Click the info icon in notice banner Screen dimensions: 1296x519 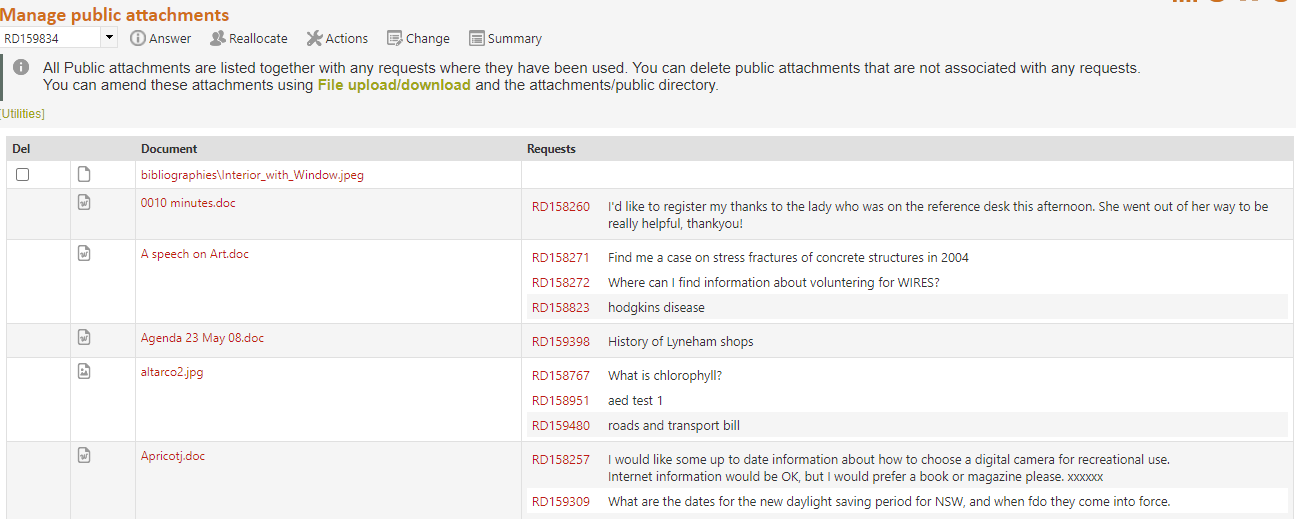click(x=21, y=67)
